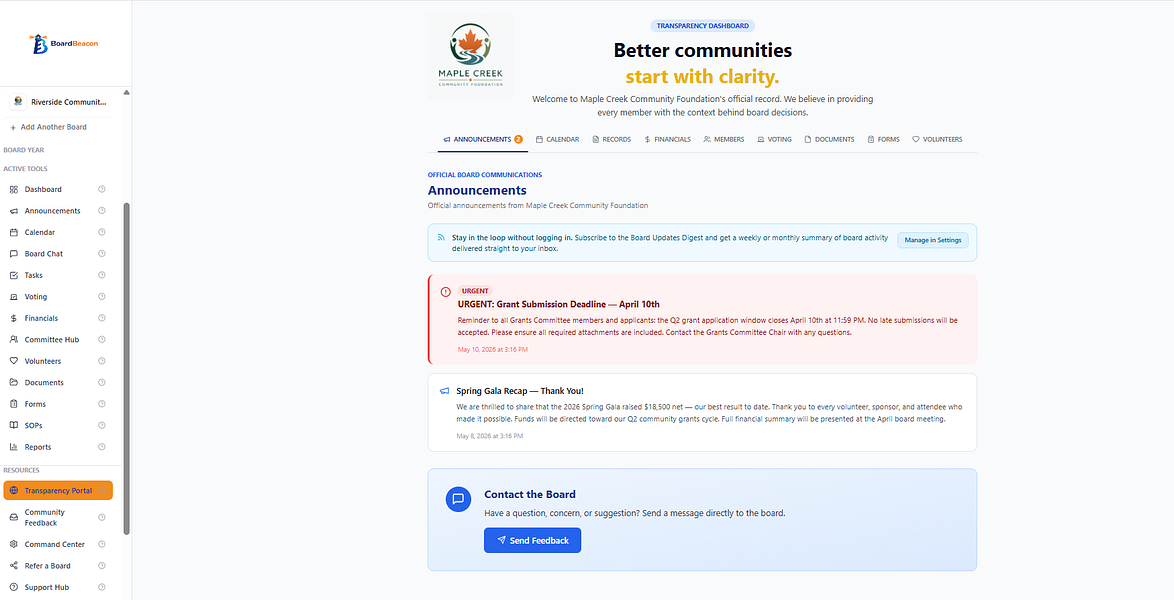The width and height of the screenshot is (1174, 600).
Task: Click the Maple Creek Community Foundation logo
Action: (470, 55)
